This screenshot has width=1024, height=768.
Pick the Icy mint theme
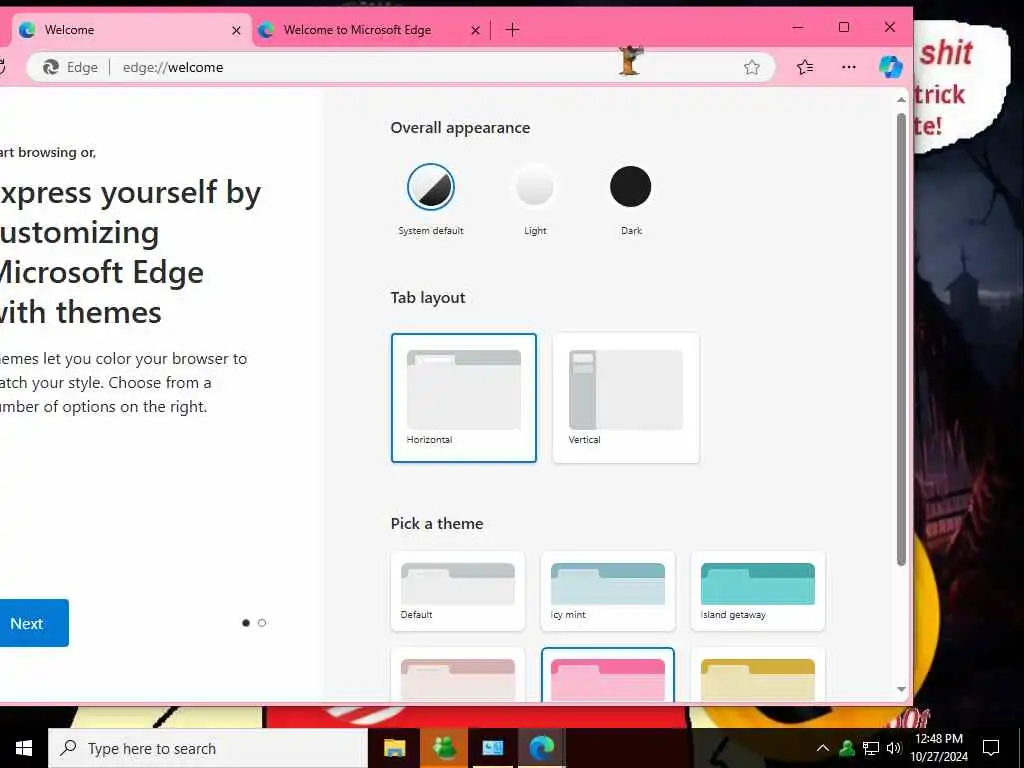(608, 591)
